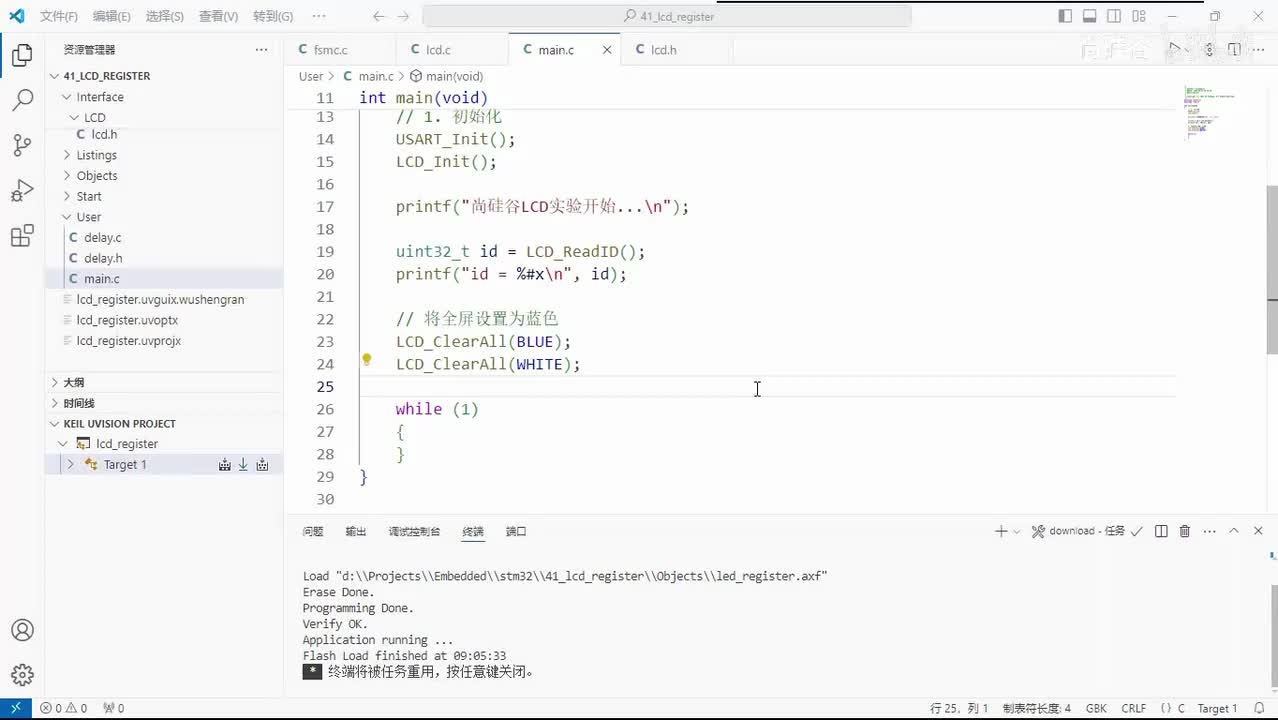
Task: Collapse the lcd_register project node
Action: [x=63, y=444]
